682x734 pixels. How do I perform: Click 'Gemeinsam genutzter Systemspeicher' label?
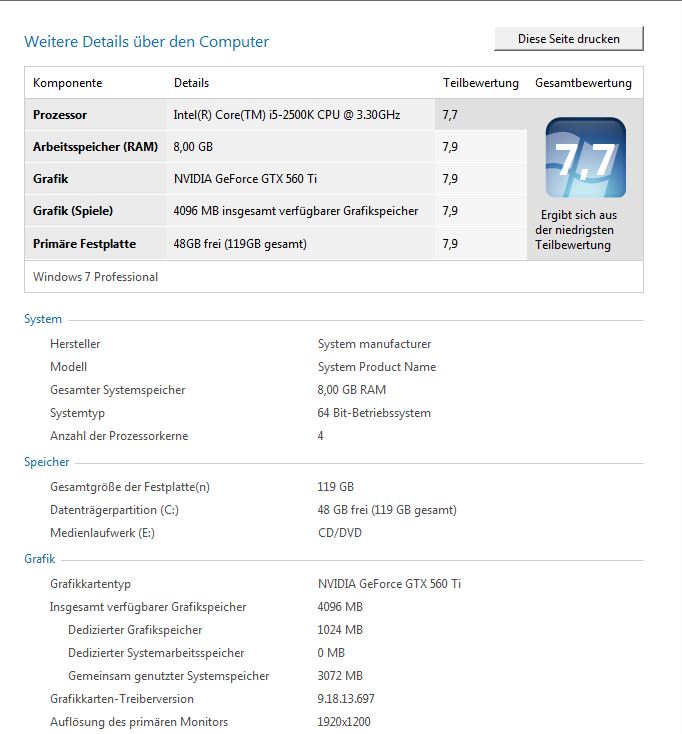click(169, 676)
